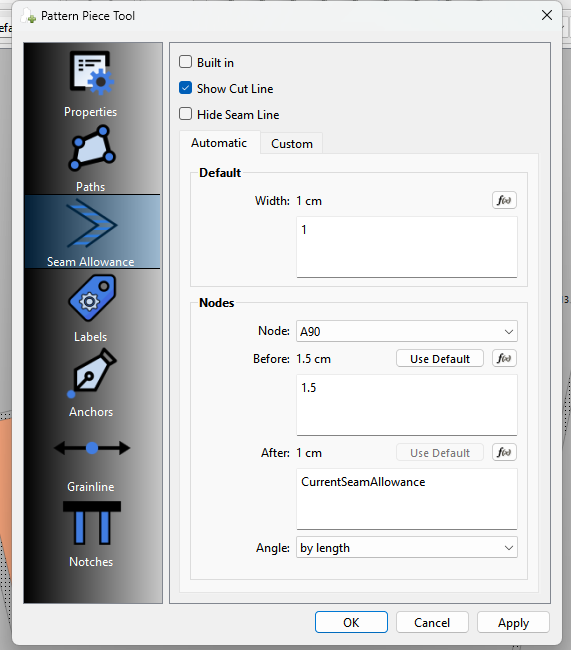
Task: Select the Seam Allowance section icon
Action: tap(92, 224)
